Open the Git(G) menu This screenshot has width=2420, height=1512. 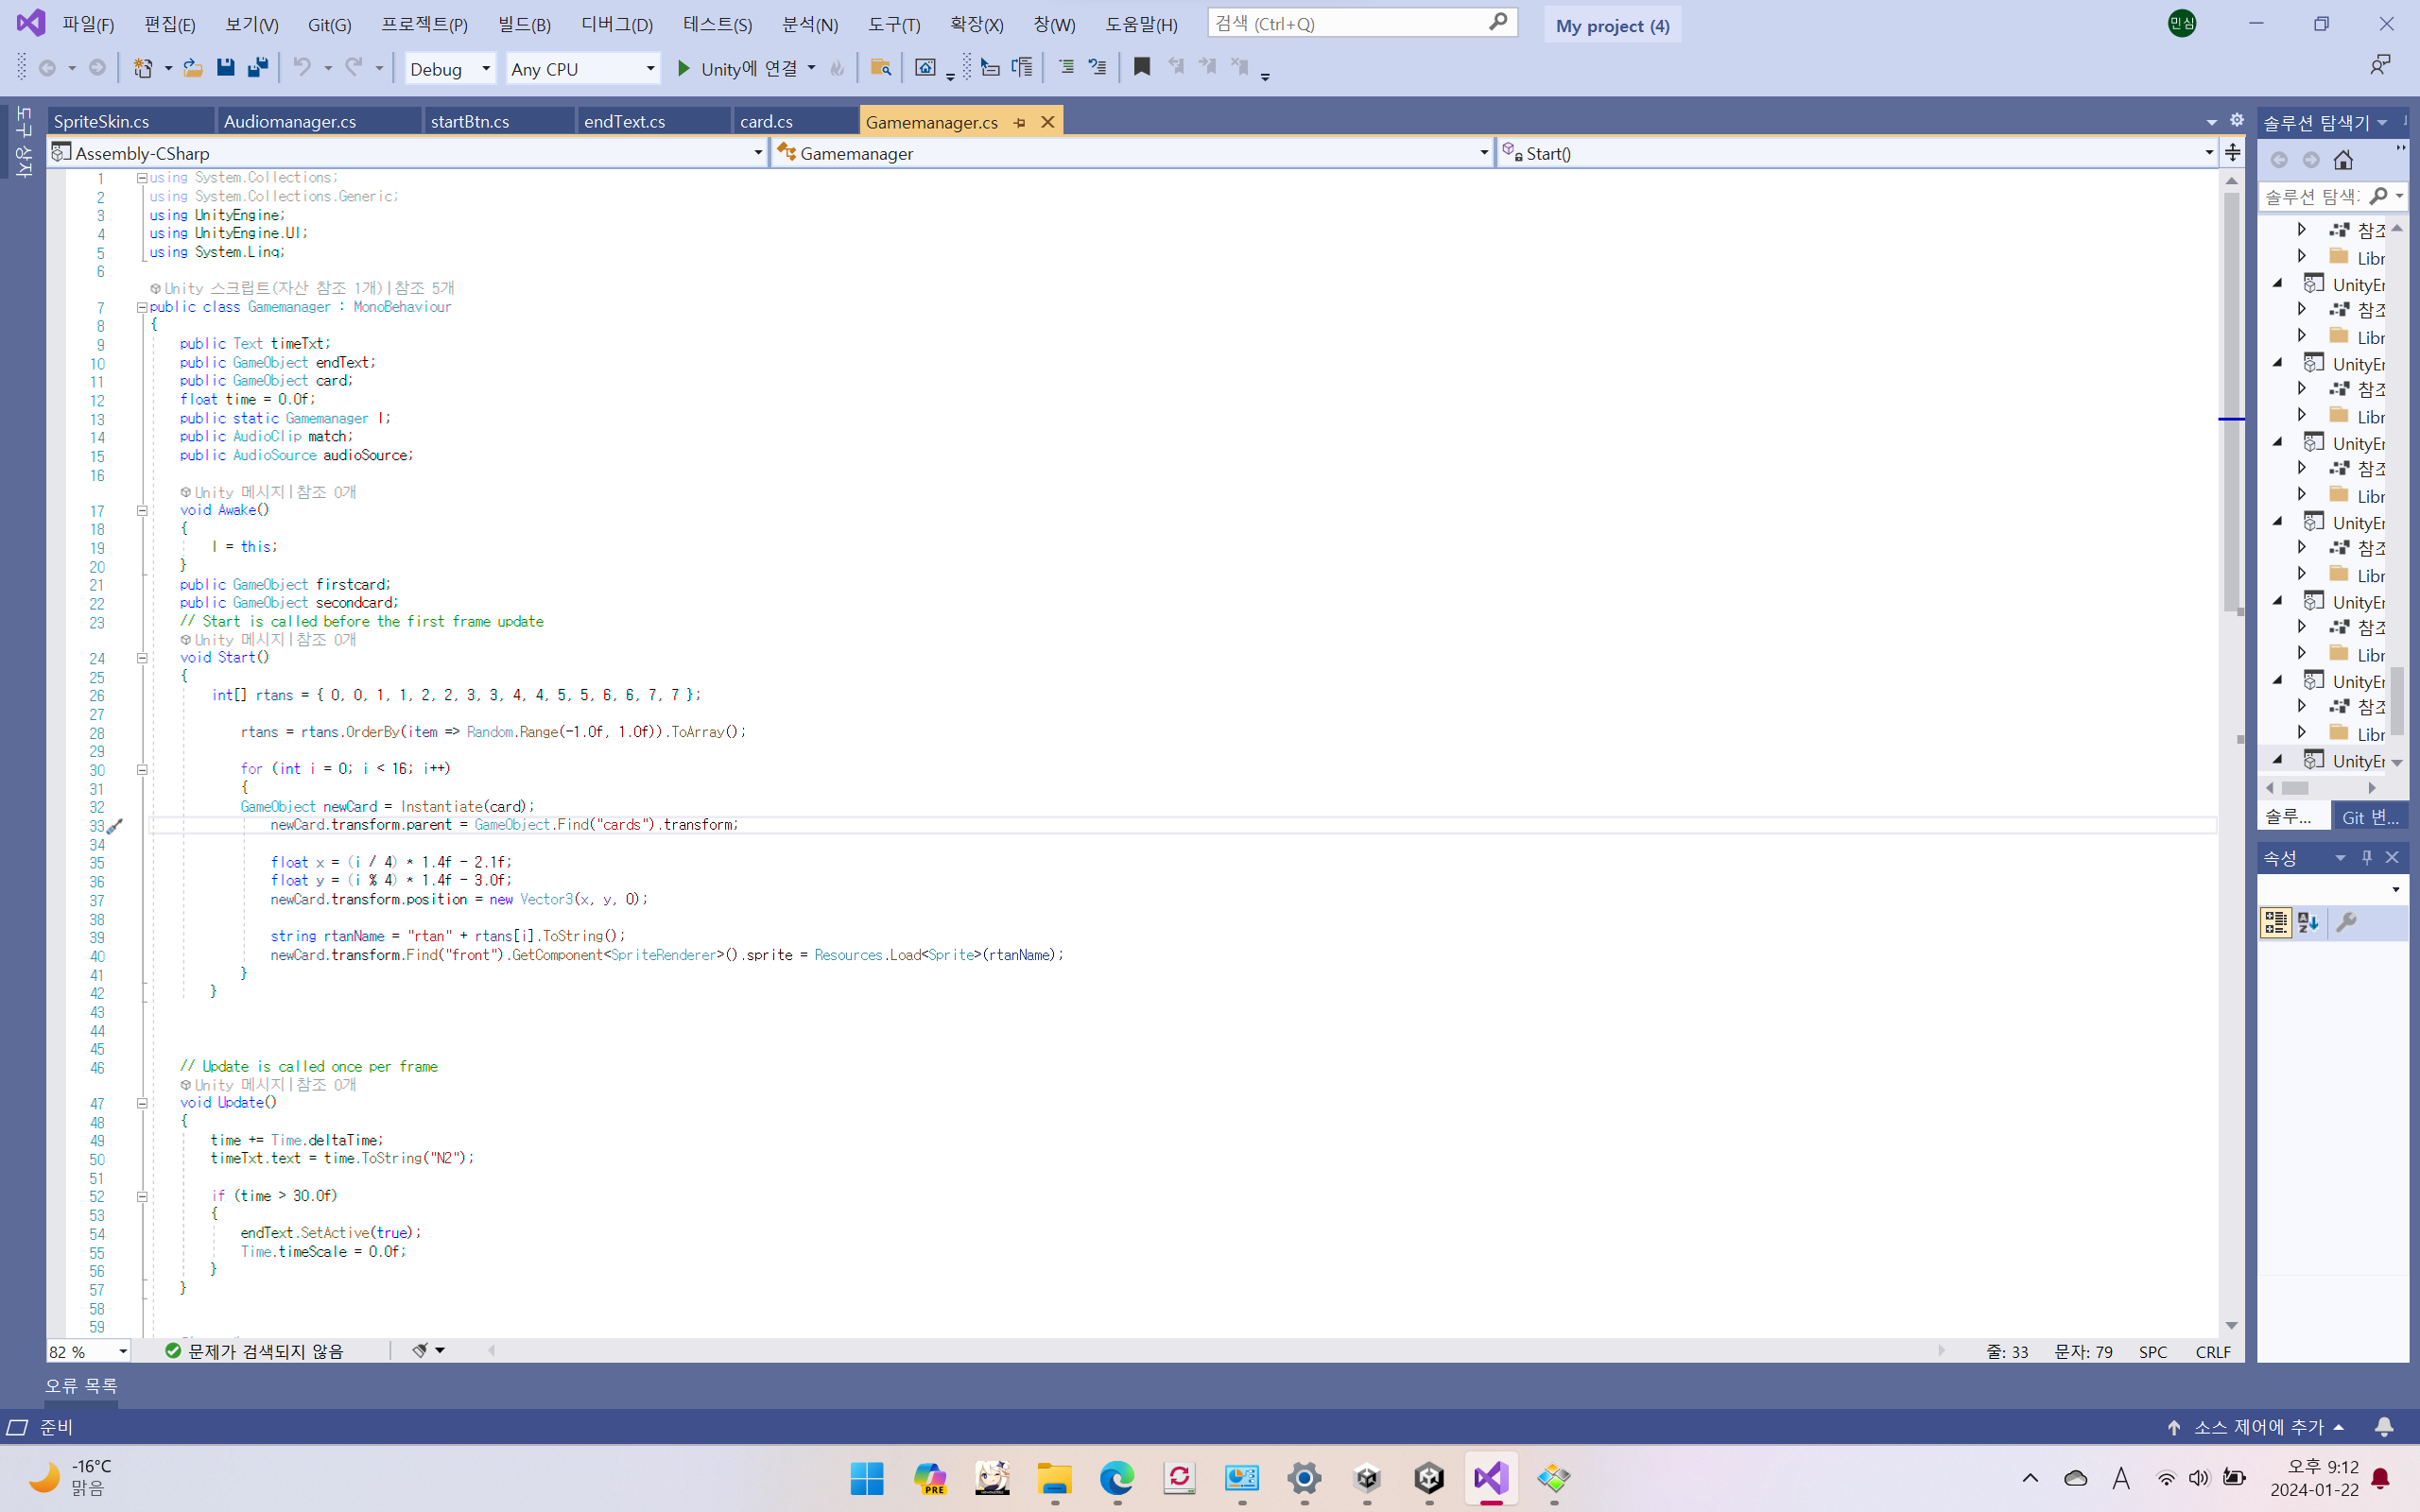[329, 24]
